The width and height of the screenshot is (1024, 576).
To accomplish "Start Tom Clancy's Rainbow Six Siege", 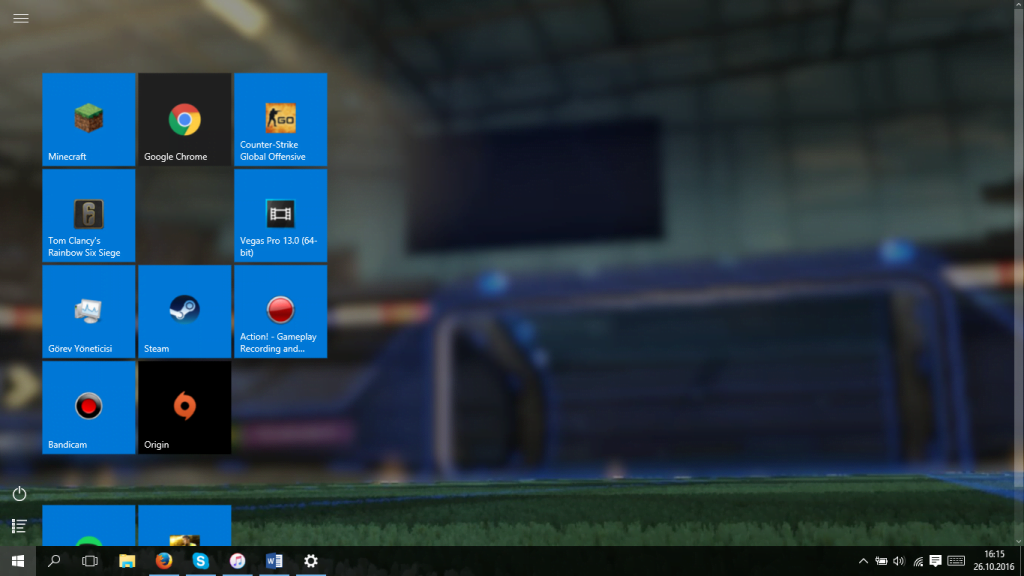I will pyautogui.click(x=88, y=215).
